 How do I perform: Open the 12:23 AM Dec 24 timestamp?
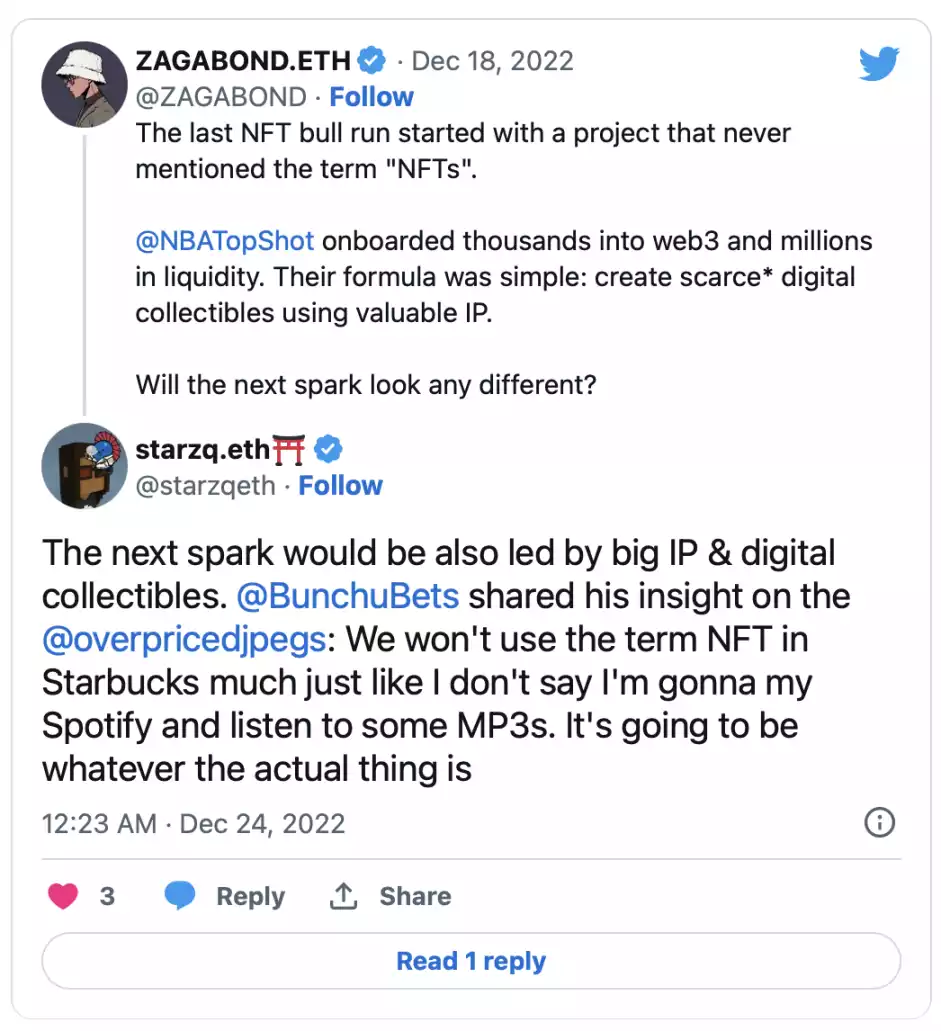click(x=193, y=824)
